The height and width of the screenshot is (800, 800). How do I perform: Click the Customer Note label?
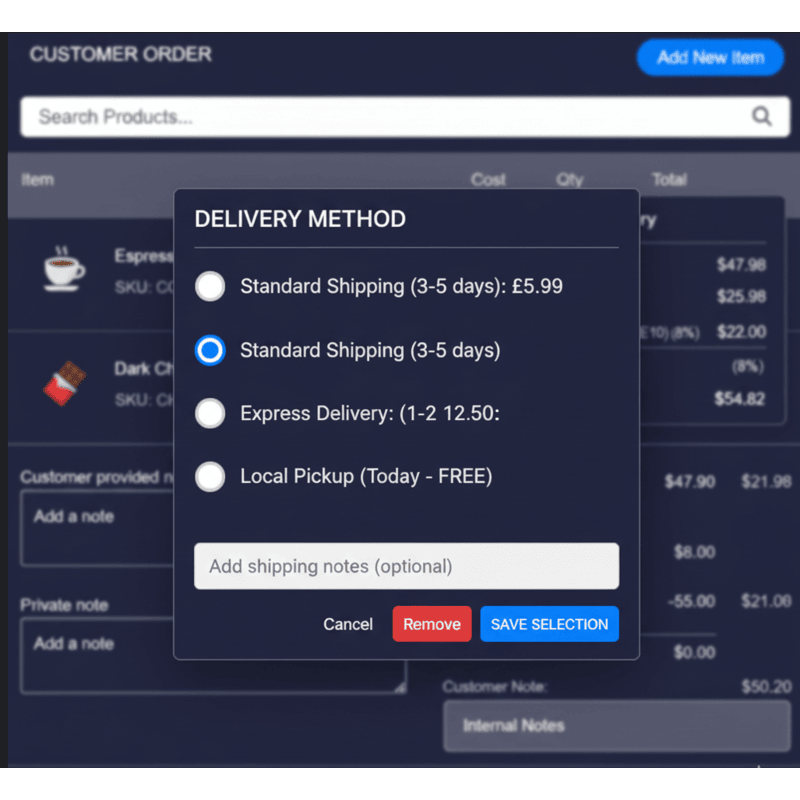(494, 687)
